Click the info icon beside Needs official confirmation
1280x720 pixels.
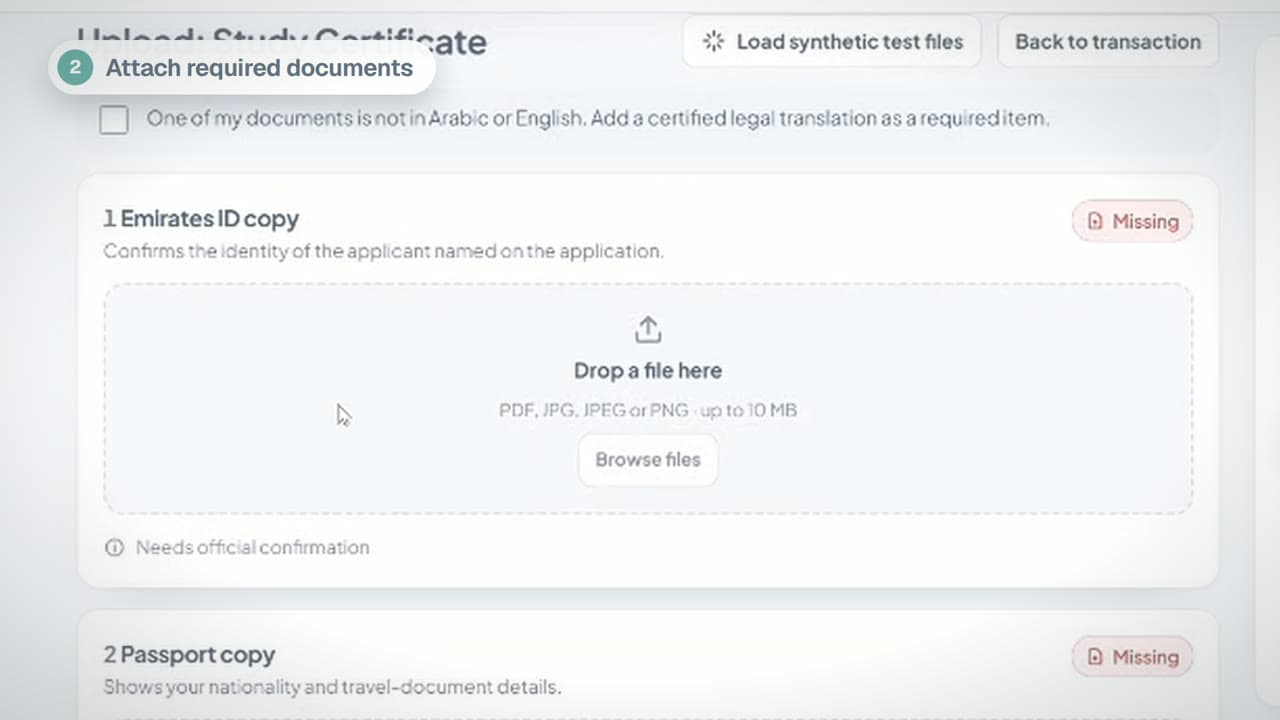coord(115,548)
